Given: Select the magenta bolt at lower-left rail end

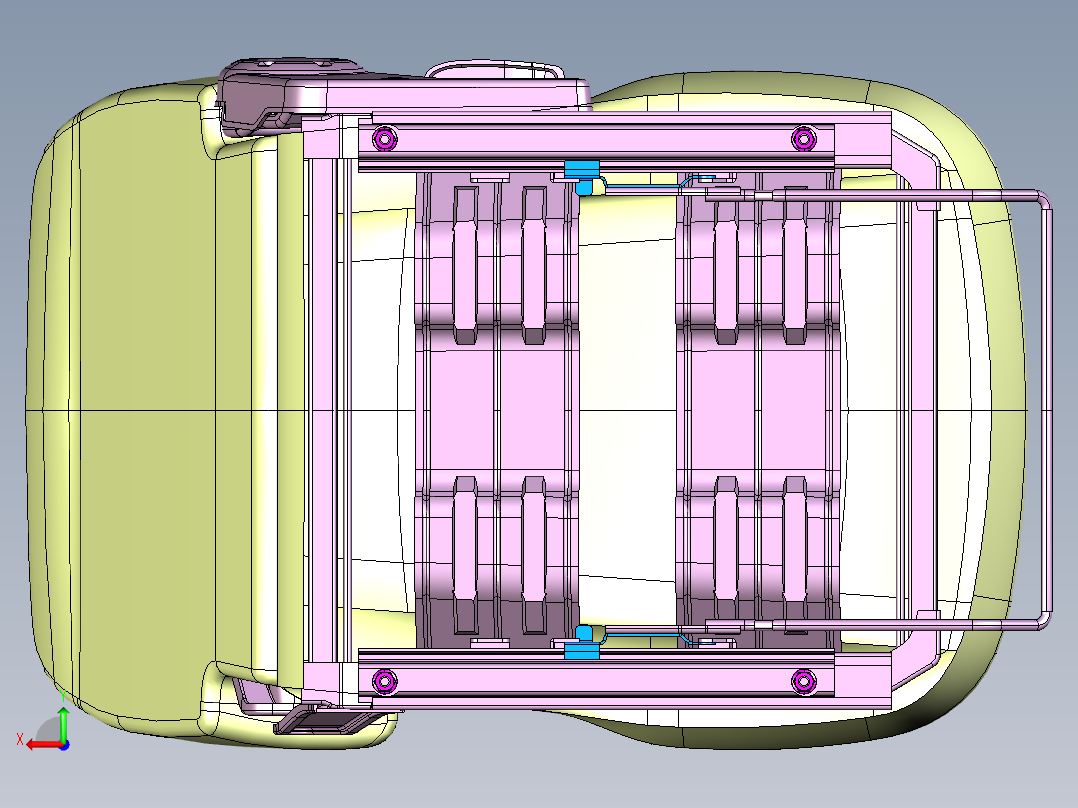Looking at the screenshot, I should tap(385, 681).
